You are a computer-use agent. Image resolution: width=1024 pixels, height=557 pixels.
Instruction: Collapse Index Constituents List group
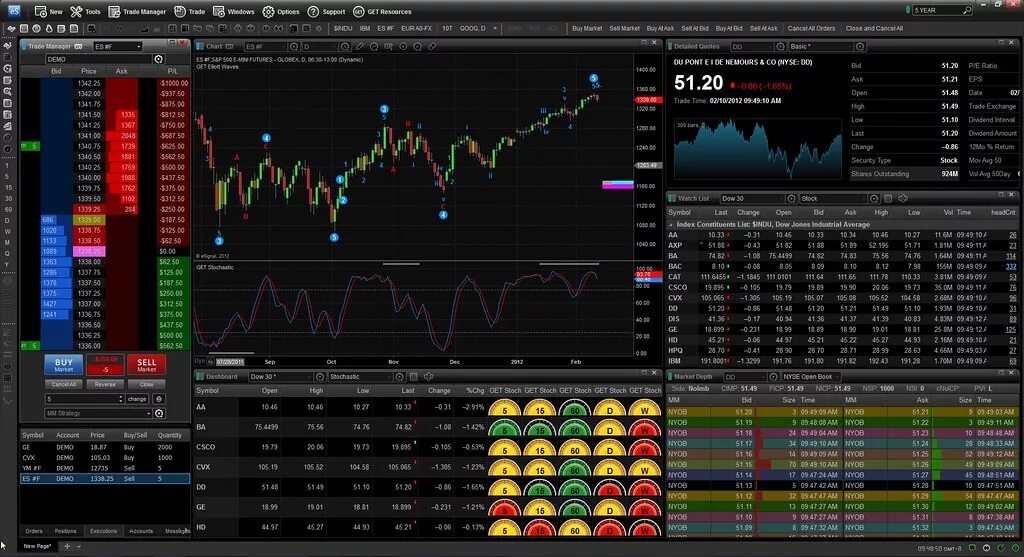(671, 225)
